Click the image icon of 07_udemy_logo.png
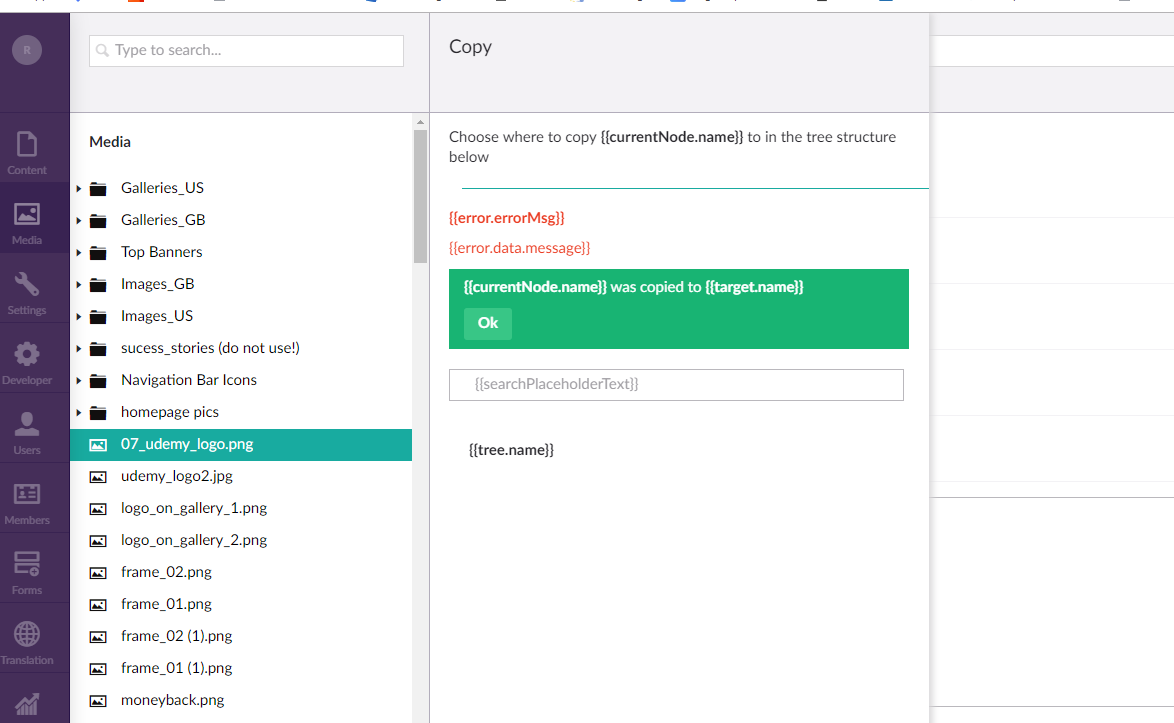Screen dimensions: 1174x723 pos(98,445)
